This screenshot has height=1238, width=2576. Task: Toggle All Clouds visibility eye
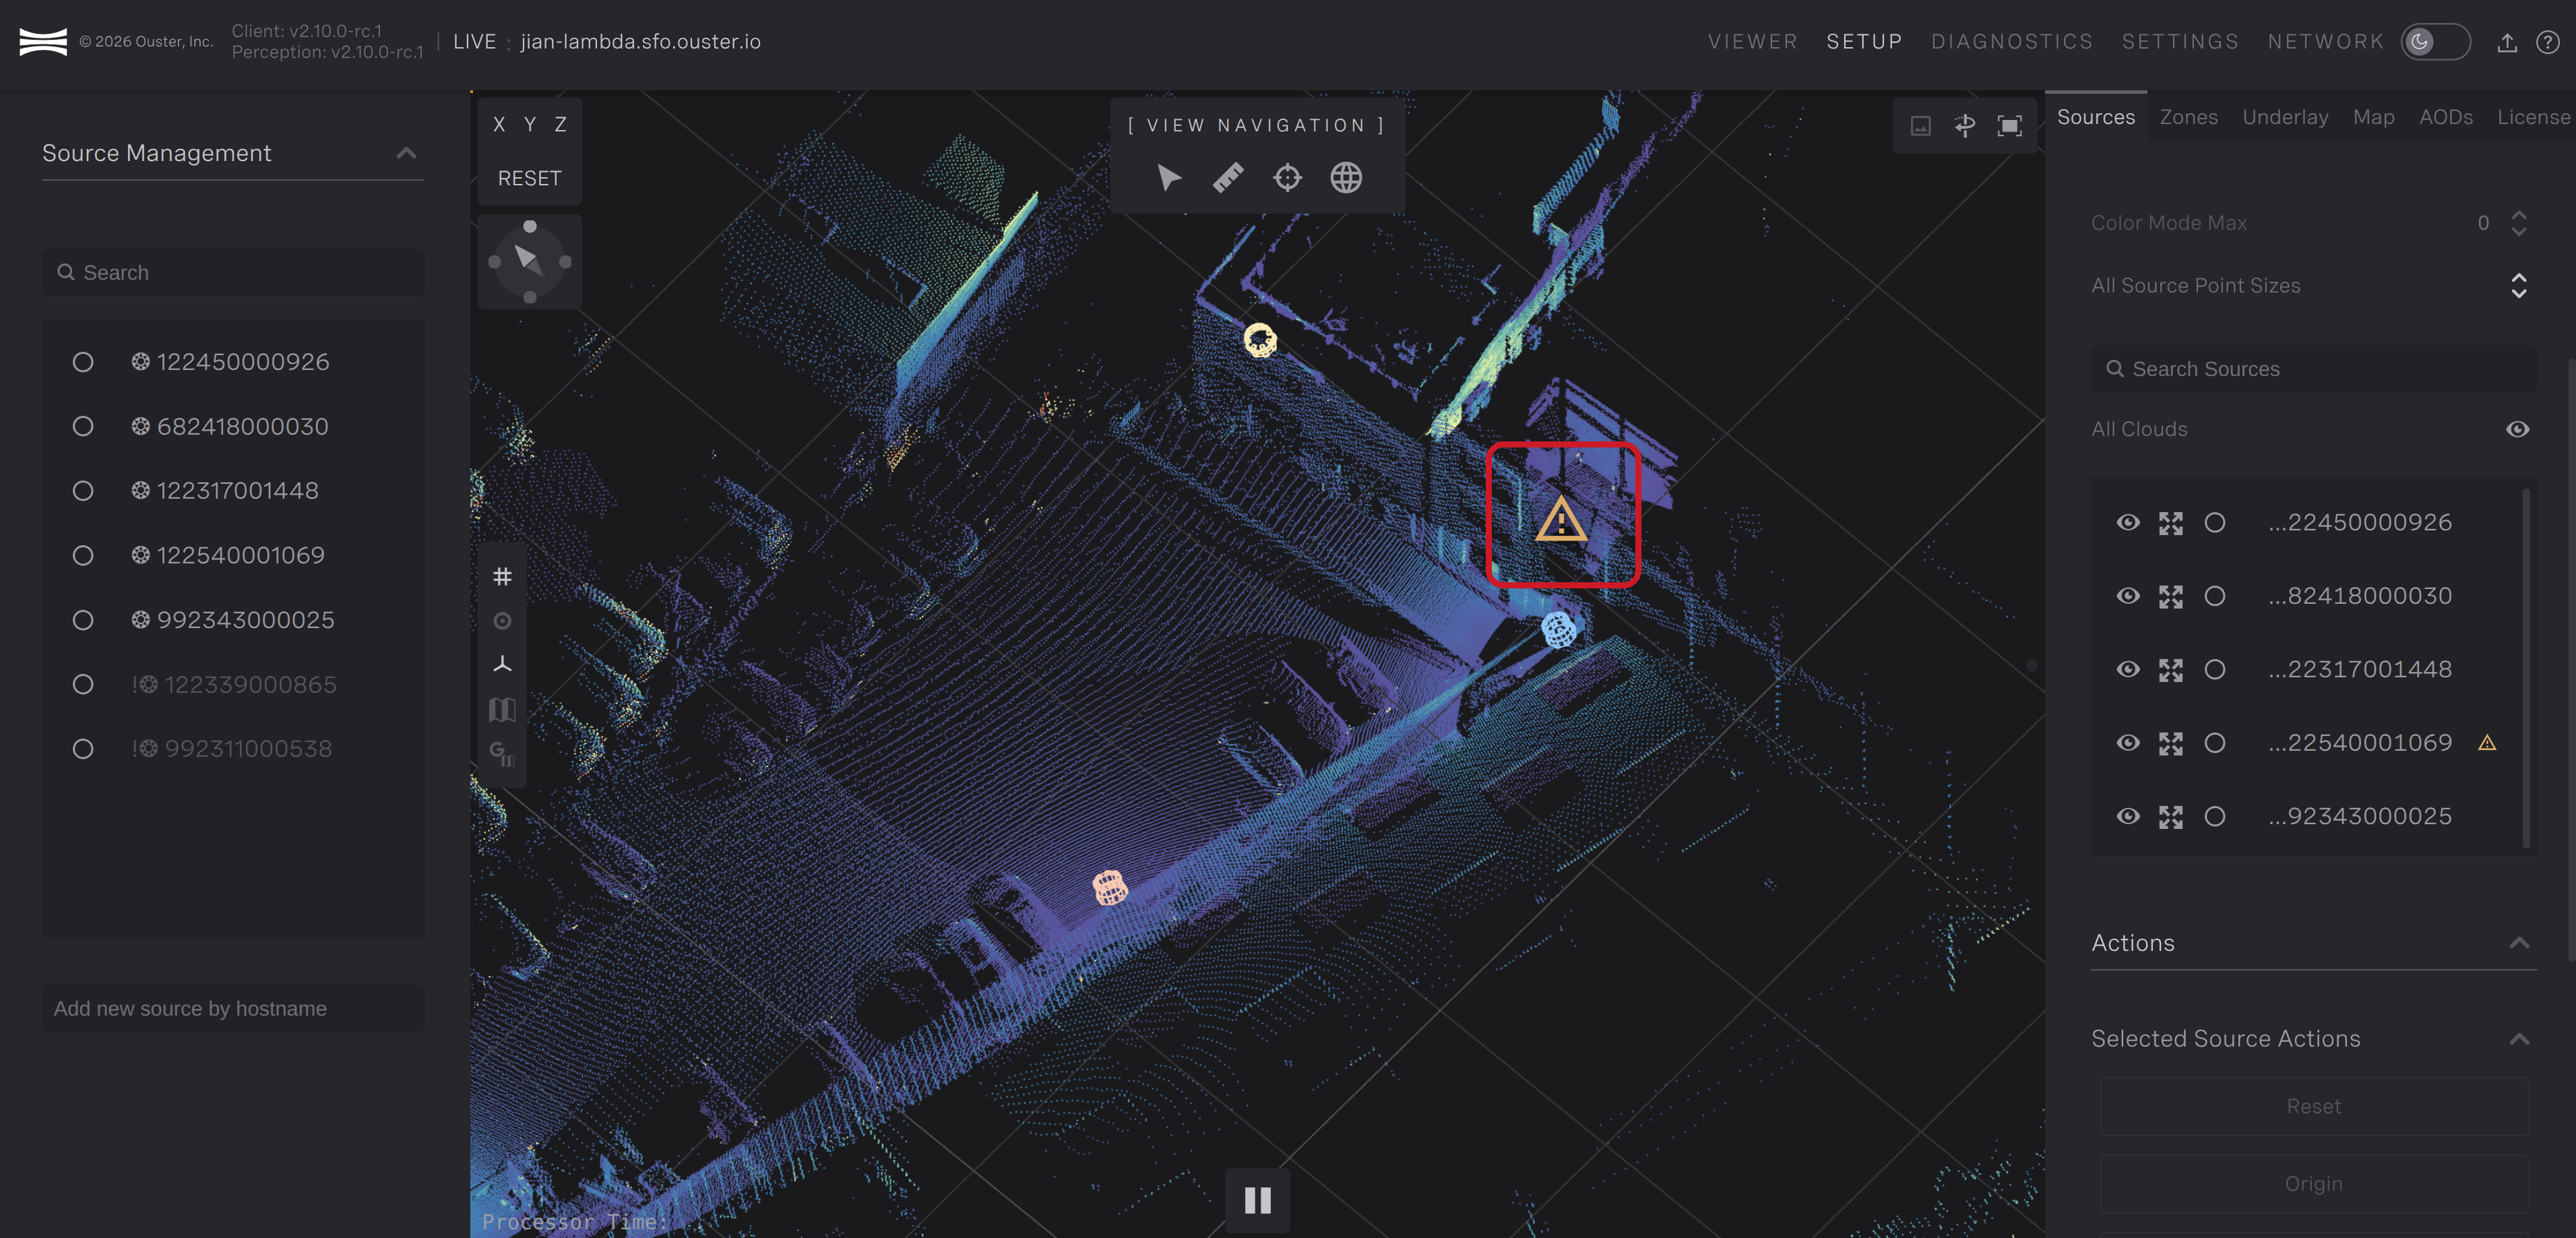point(2518,429)
